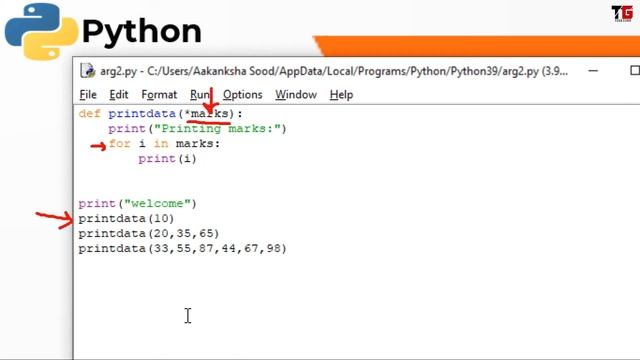640x360 pixels.
Task: Click the Python logo icon
Action: pyautogui.click(x=41, y=31)
